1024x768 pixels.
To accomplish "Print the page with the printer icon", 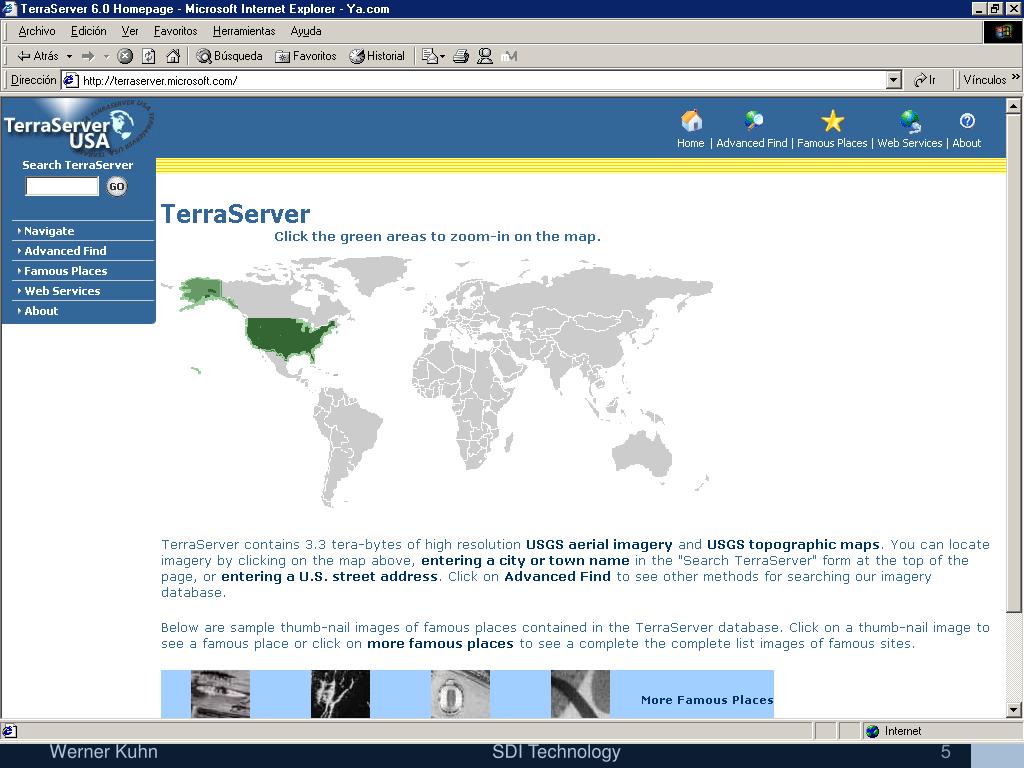I will 461,56.
